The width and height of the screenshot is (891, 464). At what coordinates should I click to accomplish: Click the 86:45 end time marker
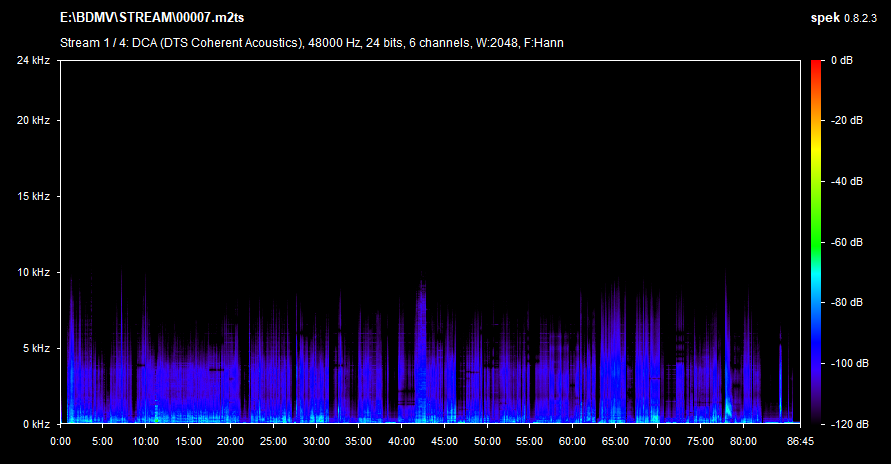coord(799,441)
